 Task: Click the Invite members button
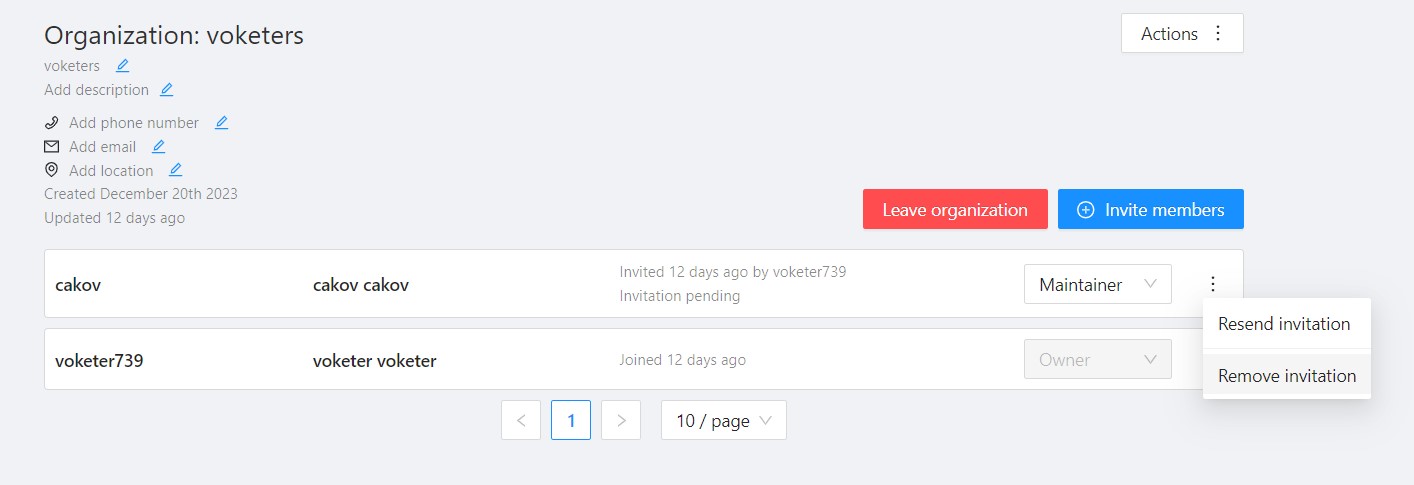tap(1150, 210)
